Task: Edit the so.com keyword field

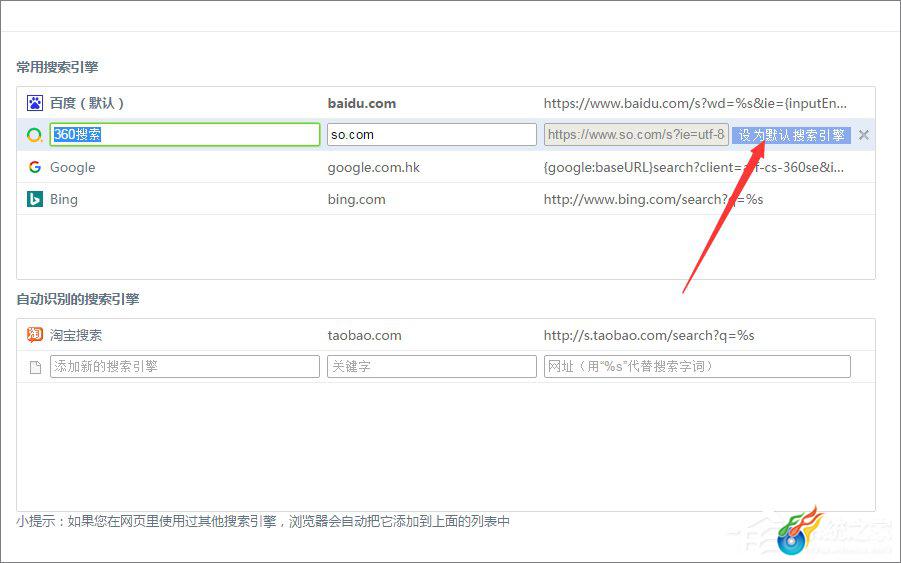Action: click(x=432, y=134)
